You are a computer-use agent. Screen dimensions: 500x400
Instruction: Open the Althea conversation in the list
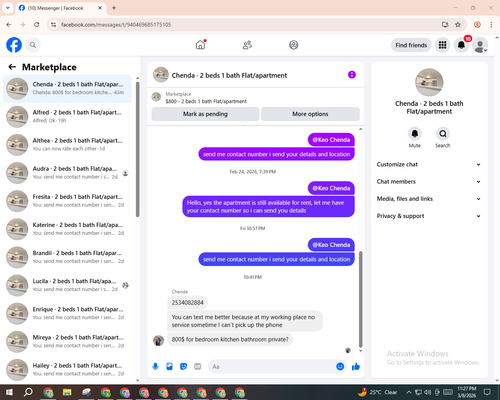click(68, 145)
